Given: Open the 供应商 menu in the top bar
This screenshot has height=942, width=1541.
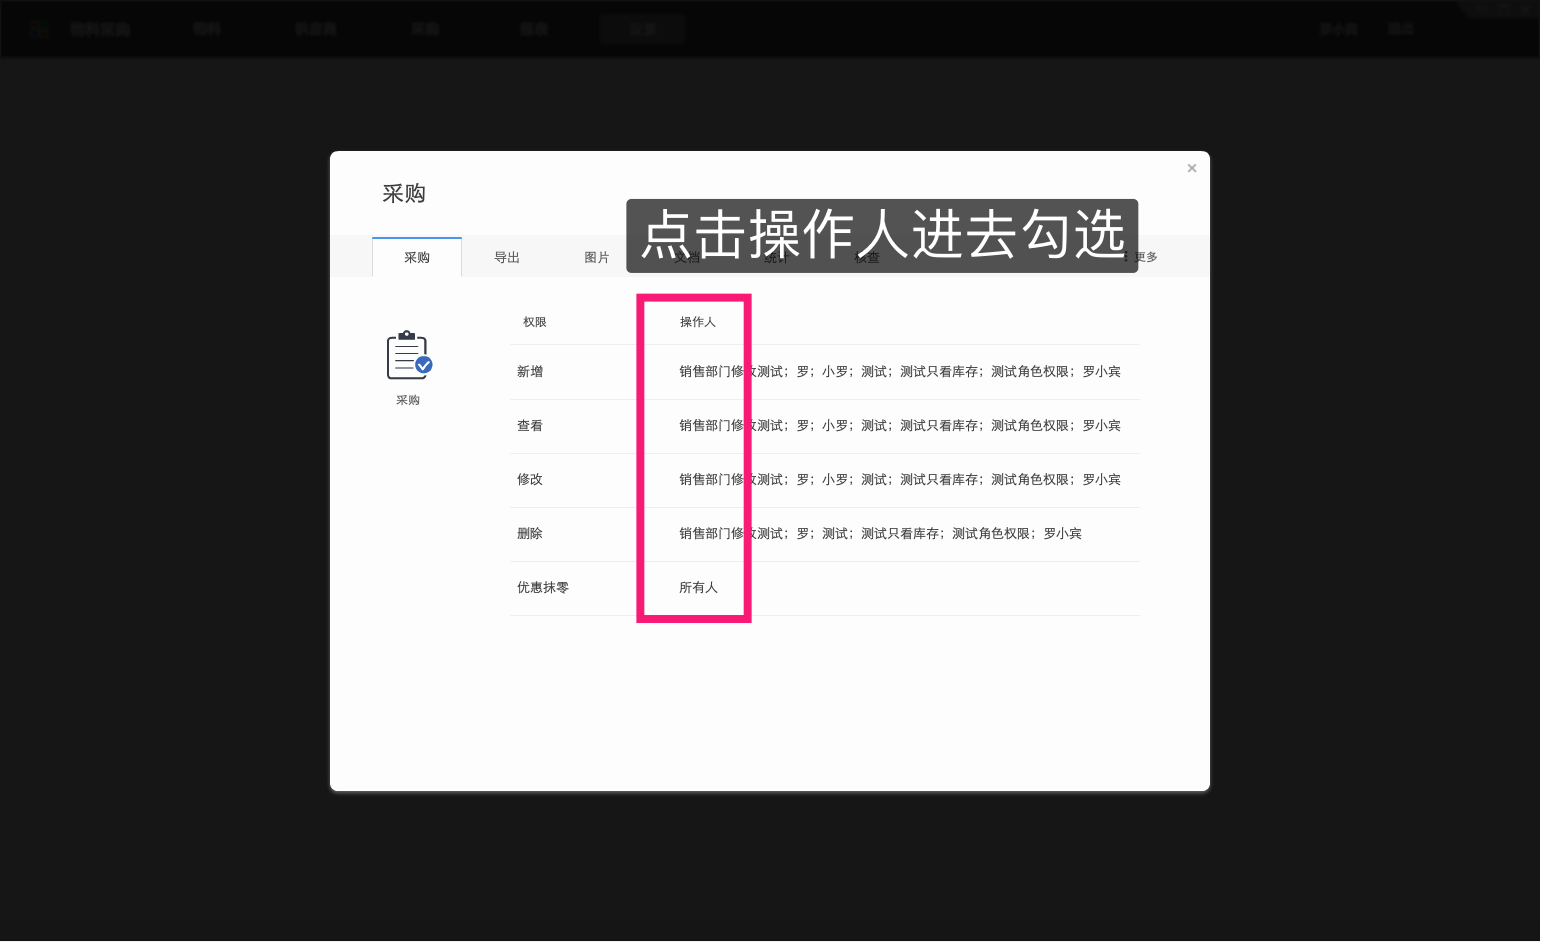Looking at the screenshot, I should (x=315, y=28).
